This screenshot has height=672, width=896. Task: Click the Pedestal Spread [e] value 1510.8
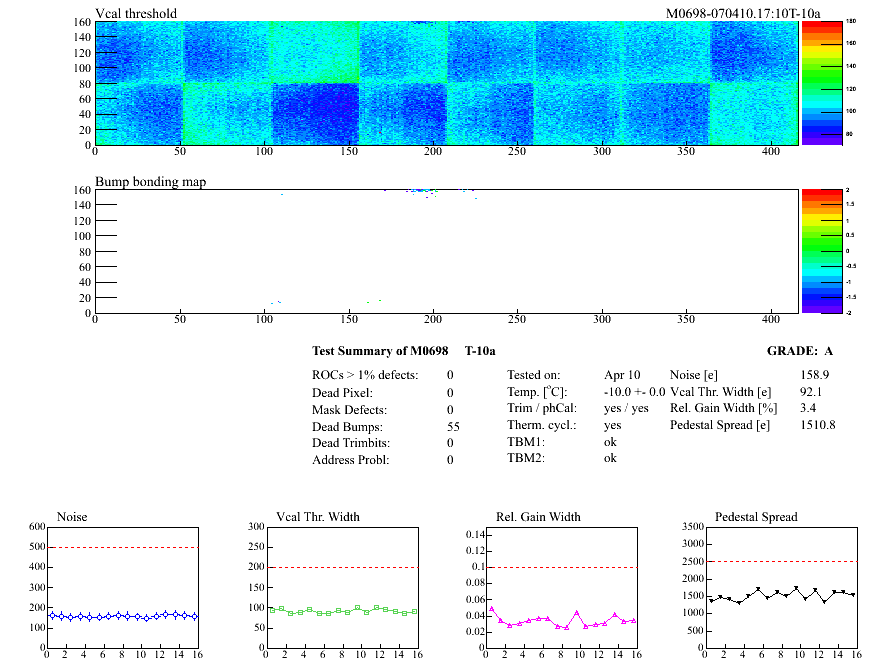click(x=818, y=425)
